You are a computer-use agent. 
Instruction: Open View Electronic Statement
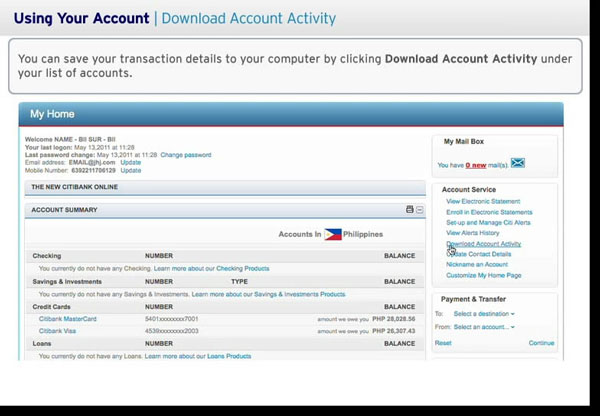tap(483, 201)
